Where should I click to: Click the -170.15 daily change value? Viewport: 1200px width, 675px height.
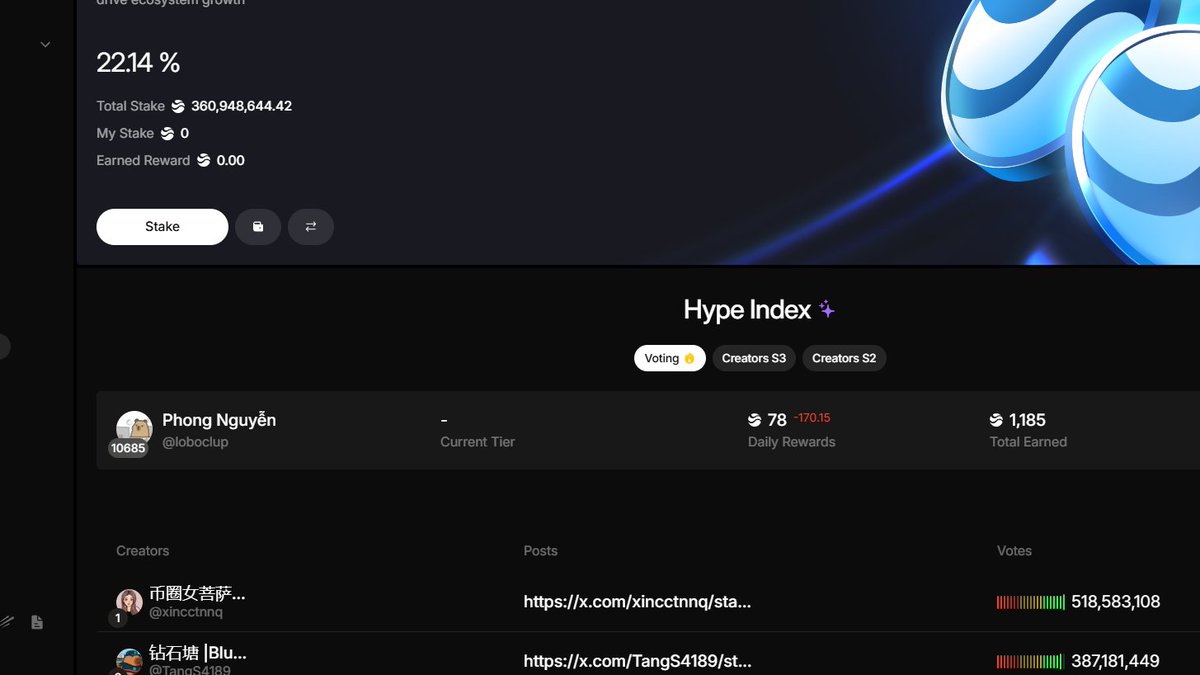point(812,418)
